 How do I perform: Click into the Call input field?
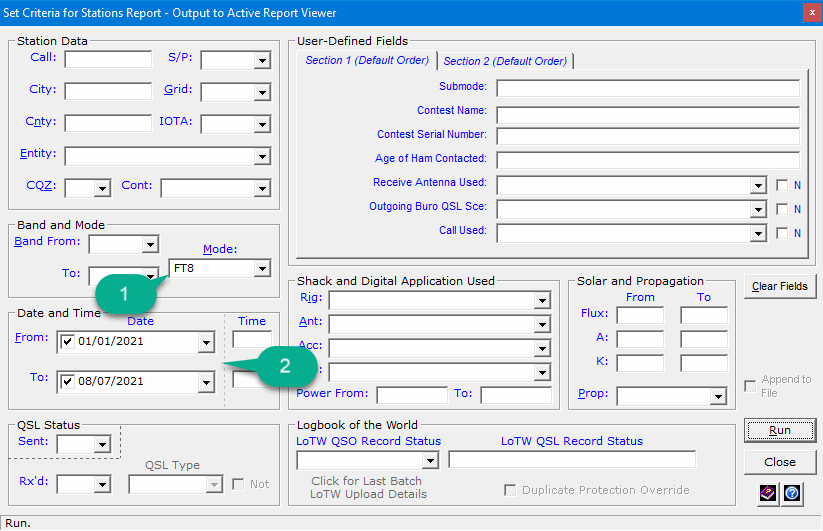108,59
